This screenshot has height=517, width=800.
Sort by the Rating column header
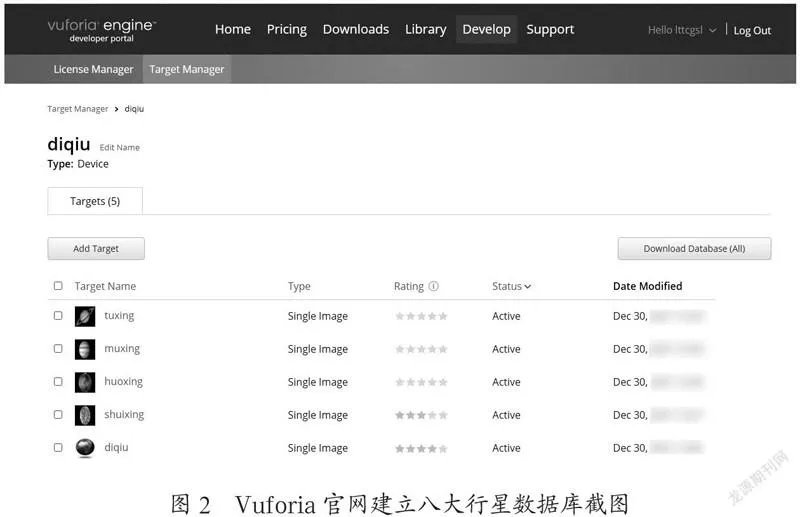click(x=409, y=286)
